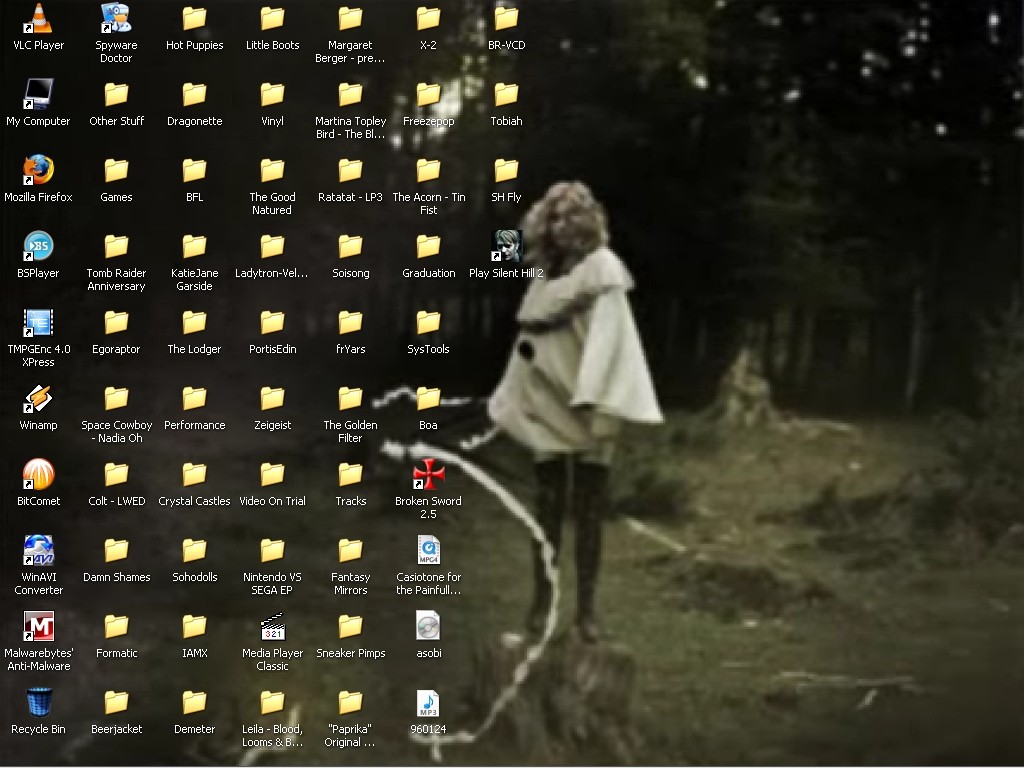Screen dimensions: 1024x768
Task: Click the Spyware Doctor shortcut
Action: (x=116, y=19)
